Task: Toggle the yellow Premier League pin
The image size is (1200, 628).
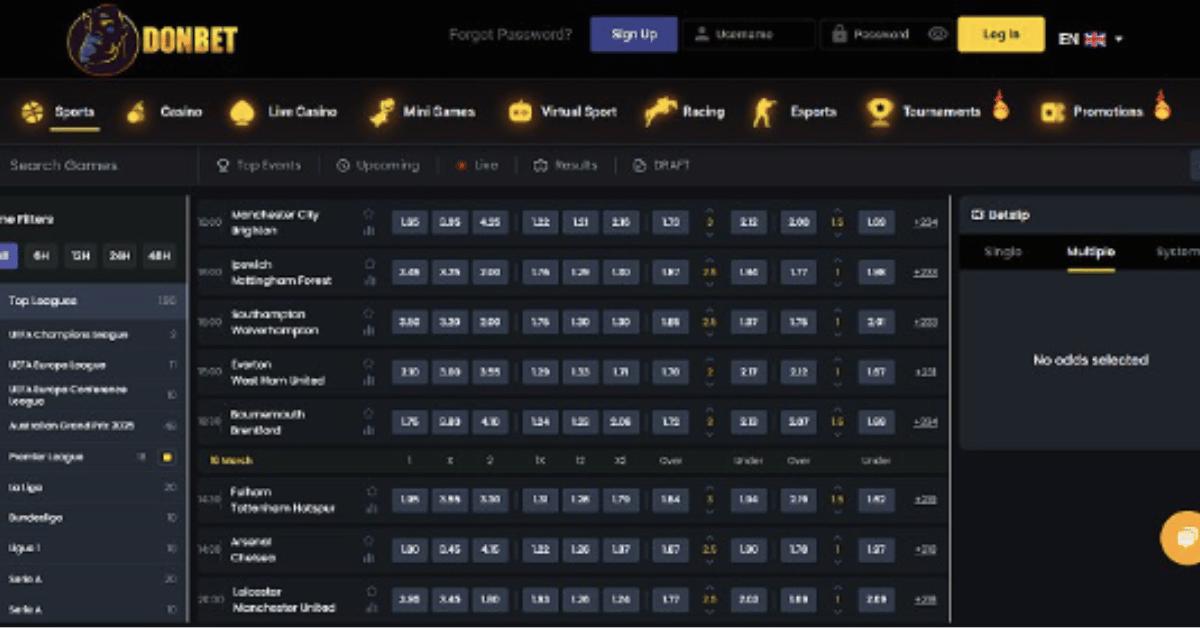Action: pos(167,457)
